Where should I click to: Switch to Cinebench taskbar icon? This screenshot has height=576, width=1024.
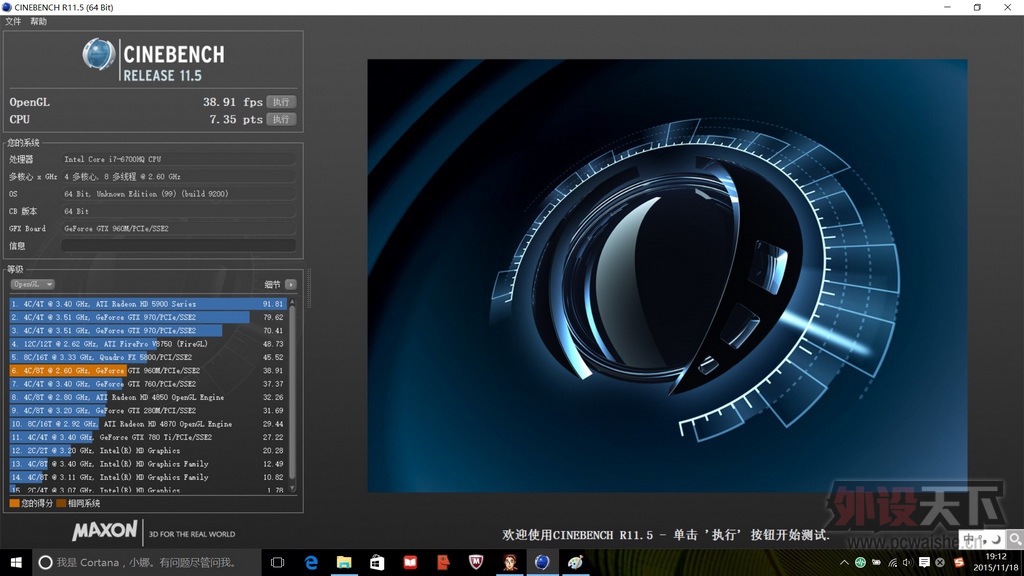[542, 562]
